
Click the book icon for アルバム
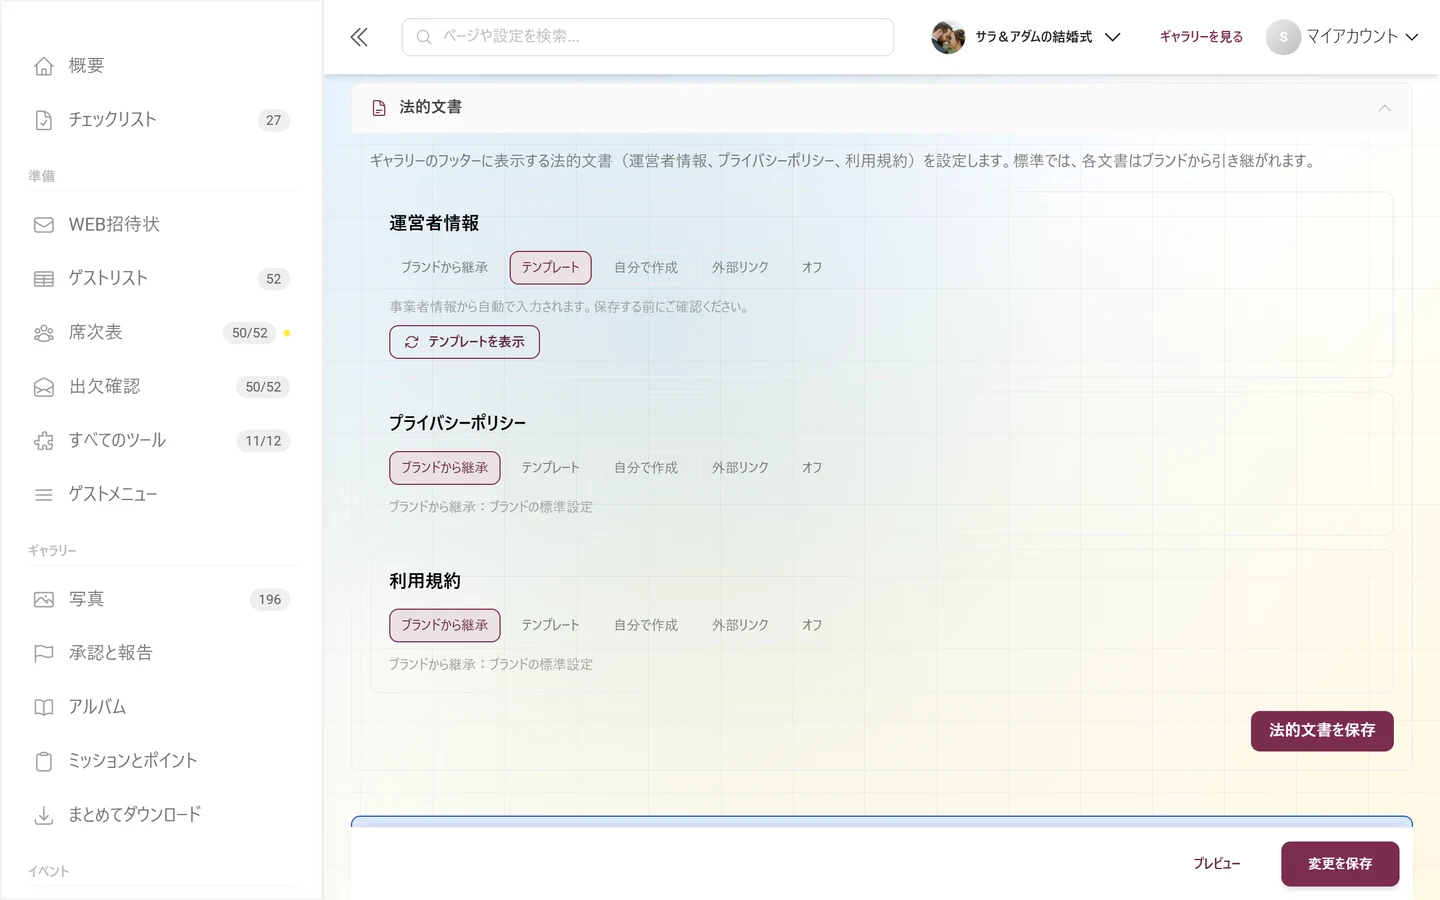[44, 708]
